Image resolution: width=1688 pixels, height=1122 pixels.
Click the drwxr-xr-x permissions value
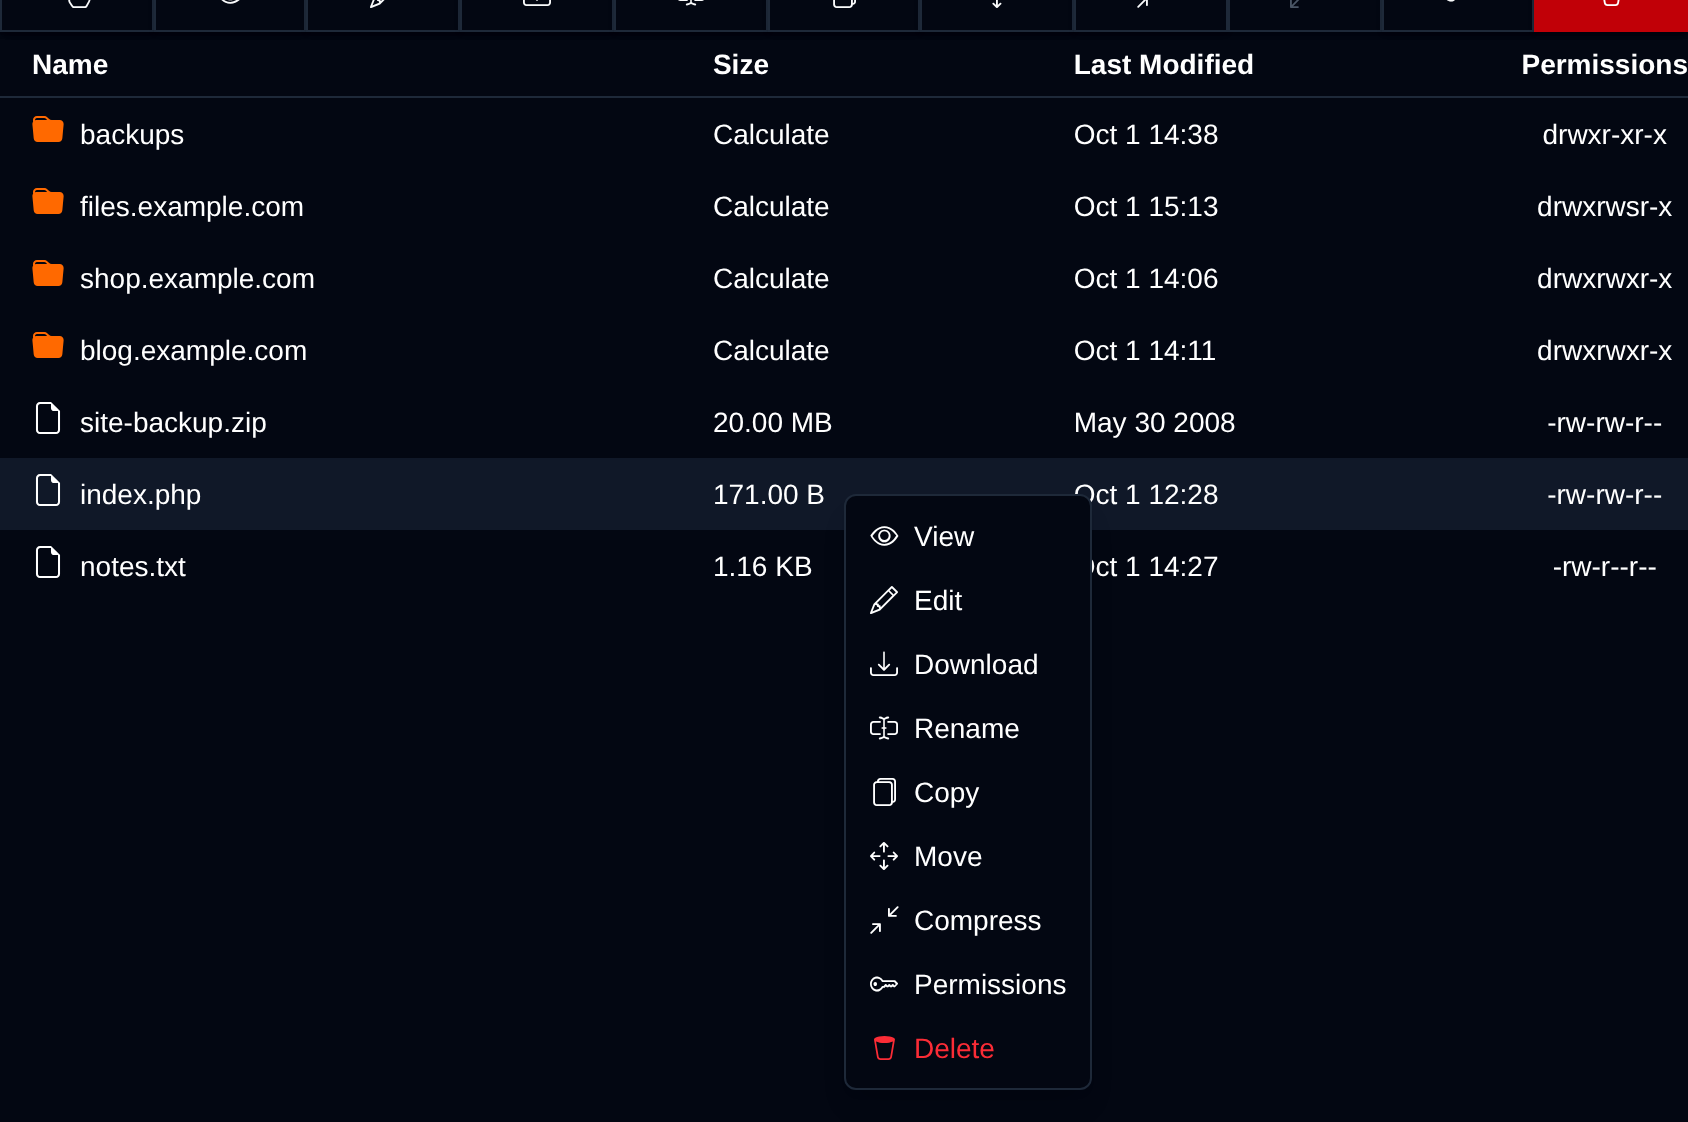[1604, 134]
